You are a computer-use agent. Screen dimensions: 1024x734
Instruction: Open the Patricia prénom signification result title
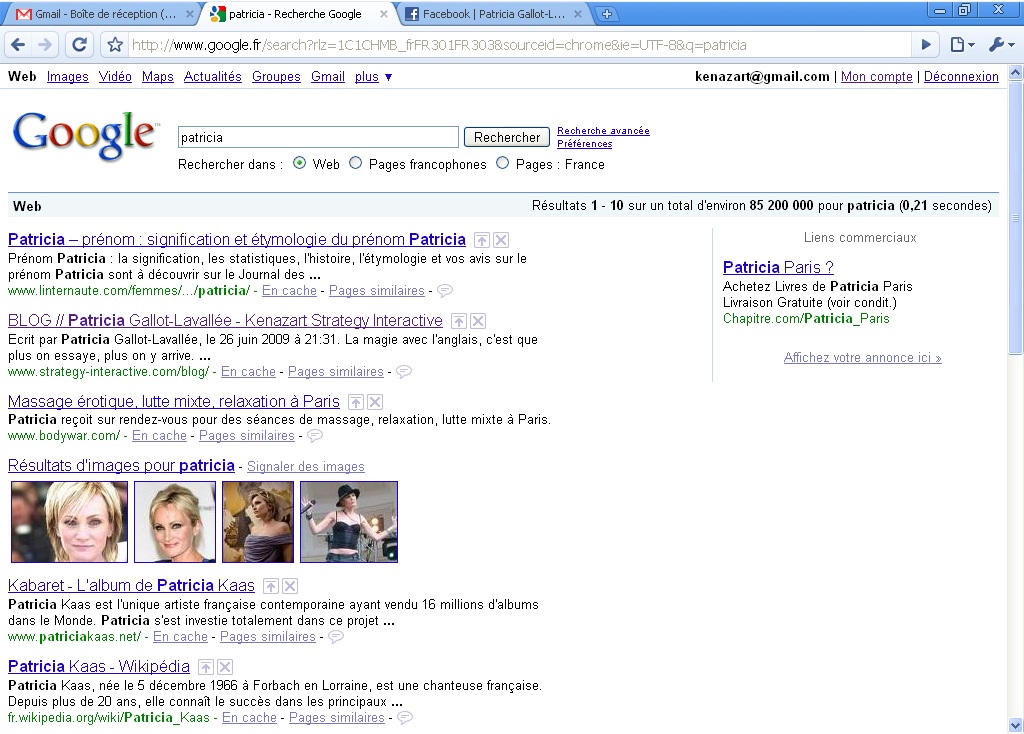(x=236, y=239)
